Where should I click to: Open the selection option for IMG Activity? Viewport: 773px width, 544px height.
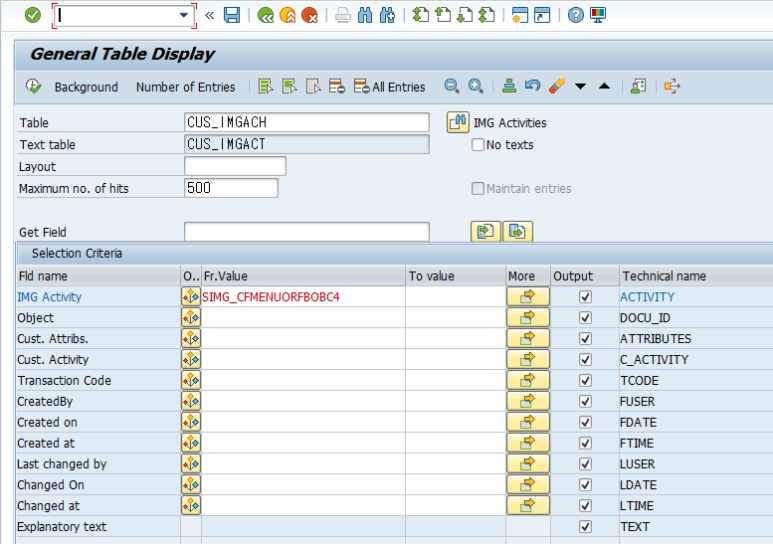[x=191, y=297]
